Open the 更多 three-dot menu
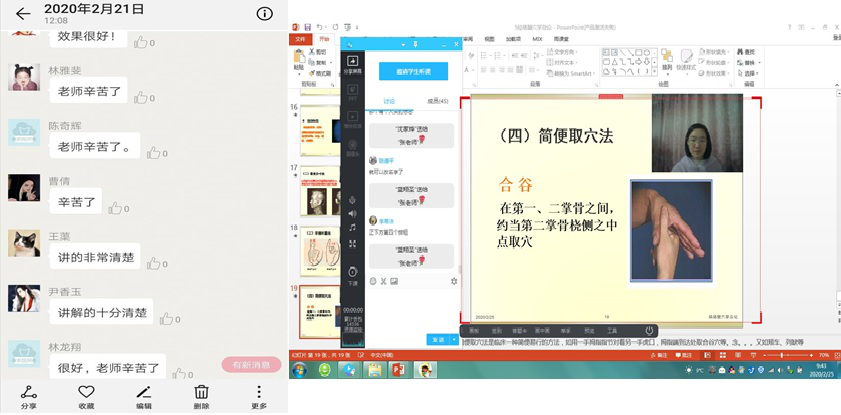This screenshot has height=415, width=841. coord(259,391)
